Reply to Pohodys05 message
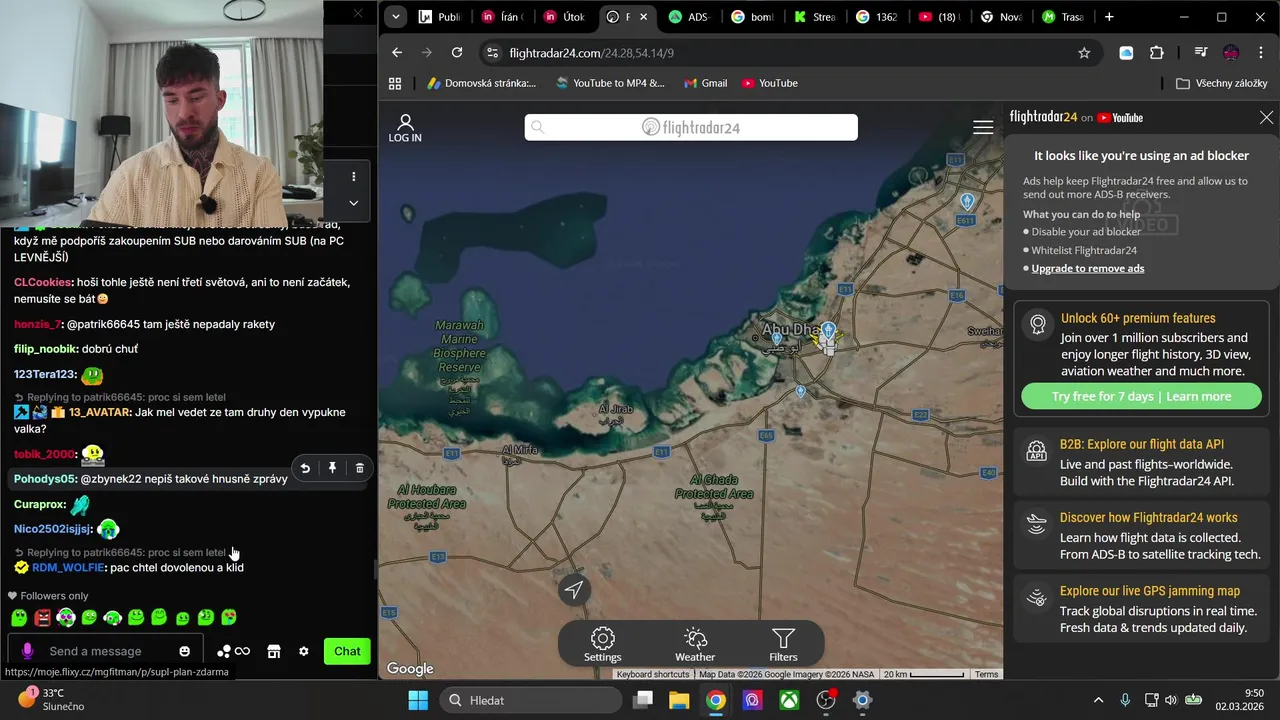Screen dimensions: 1280x720 tap(305, 468)
